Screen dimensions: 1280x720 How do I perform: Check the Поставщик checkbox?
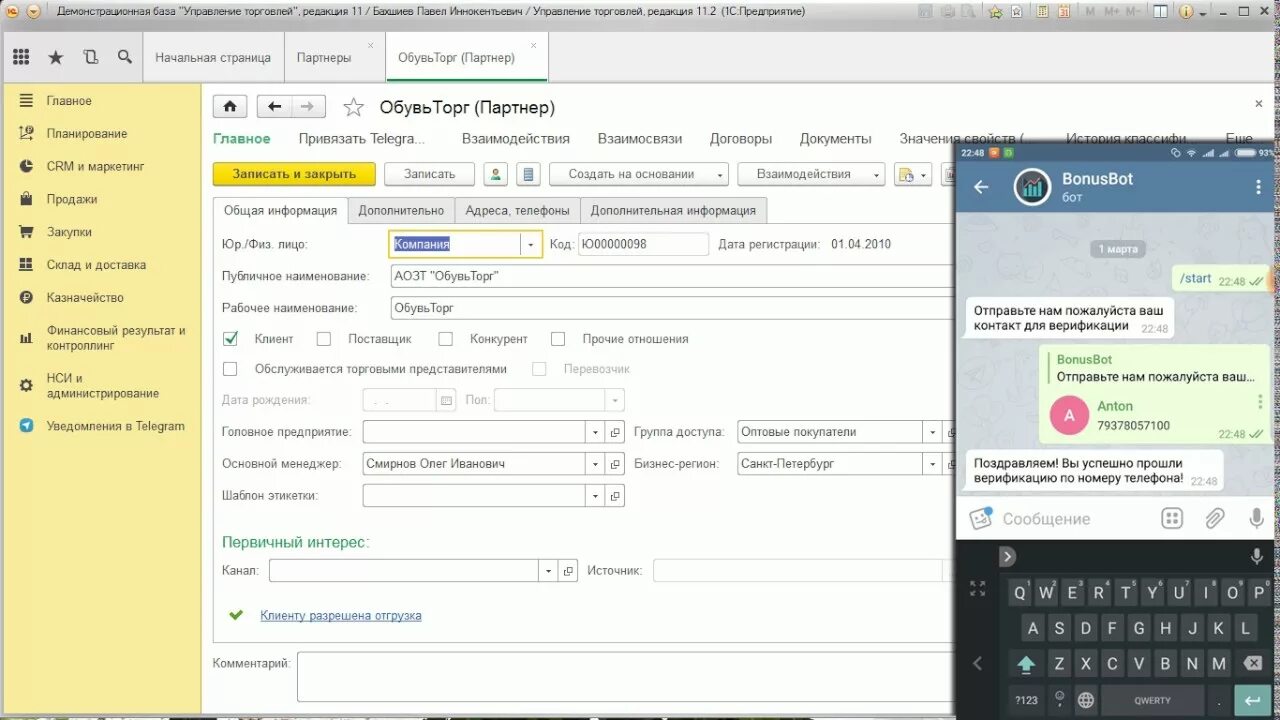[x=323, y=339]
